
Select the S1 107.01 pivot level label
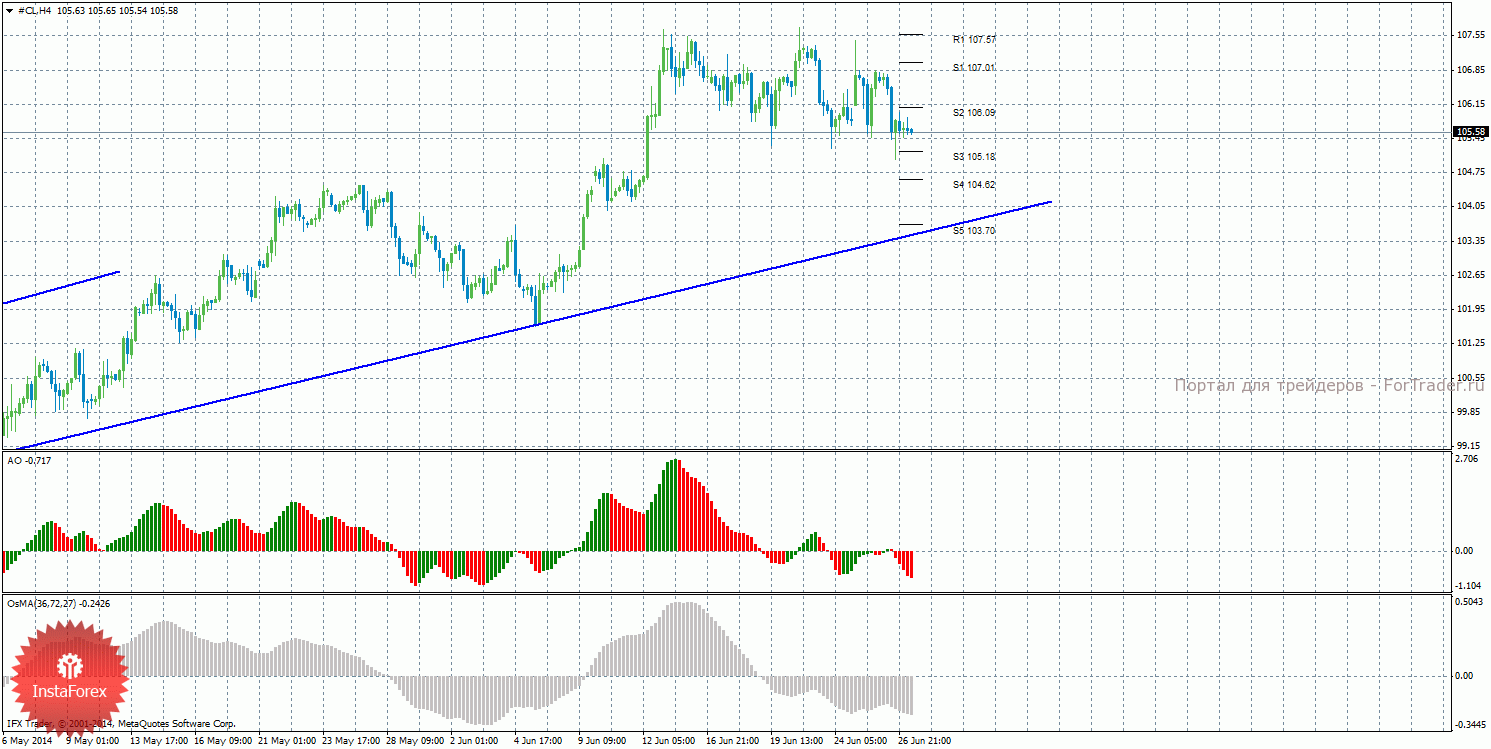tap(974, 67)
